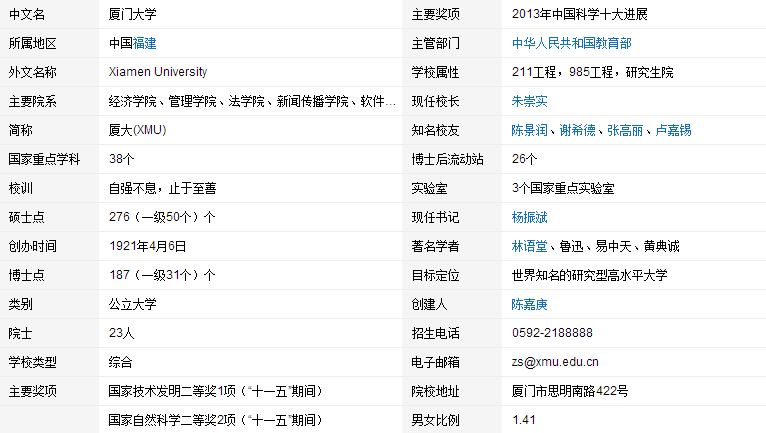Click the 实验室 row label

pos(429,189)
